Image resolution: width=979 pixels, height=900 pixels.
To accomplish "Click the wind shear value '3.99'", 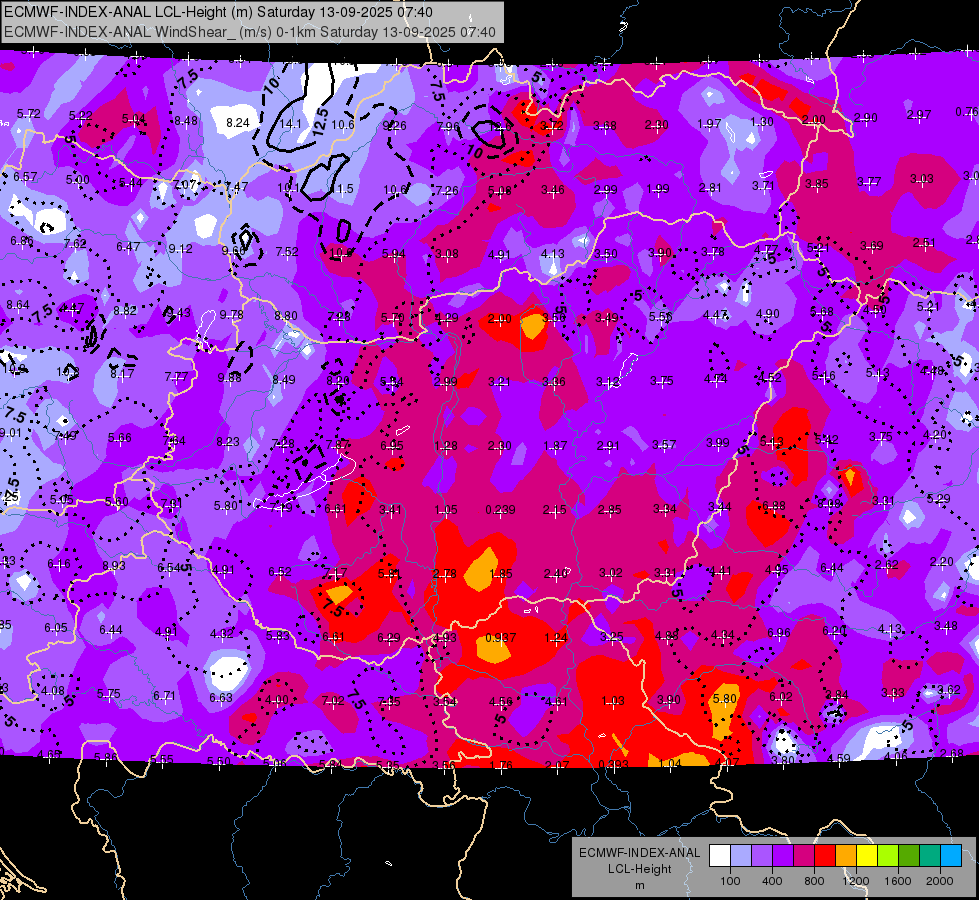I will click(x=718, y=443).
